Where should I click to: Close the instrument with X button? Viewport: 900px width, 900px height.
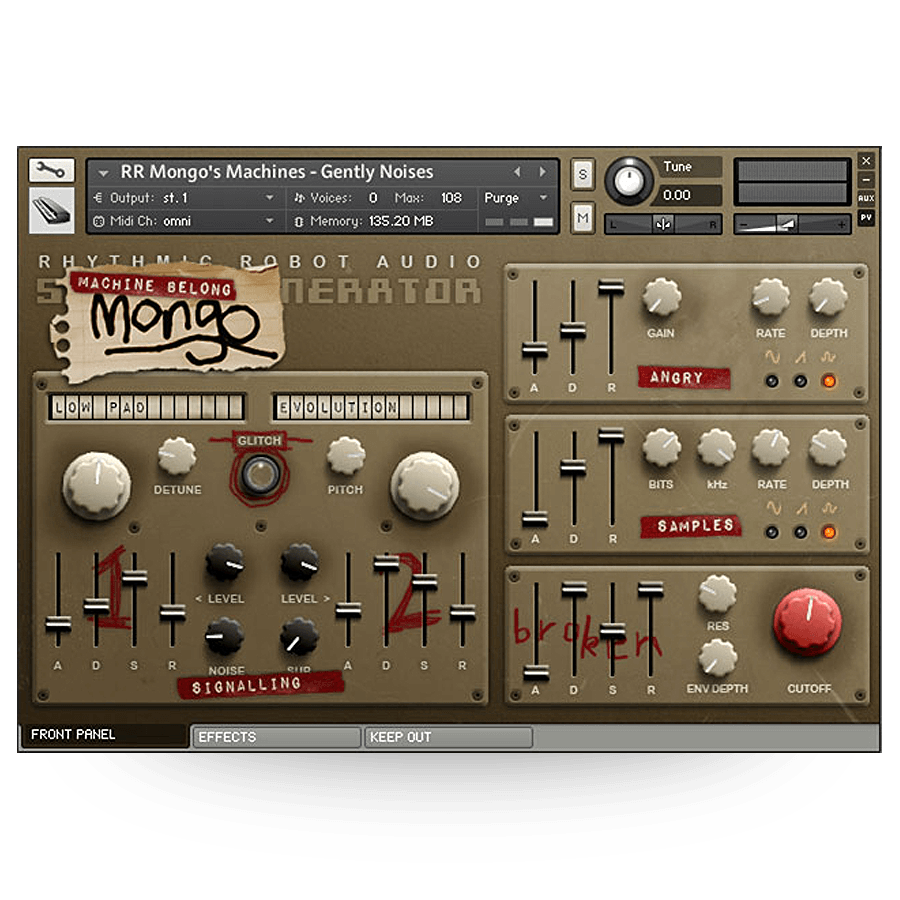[866, 161]
